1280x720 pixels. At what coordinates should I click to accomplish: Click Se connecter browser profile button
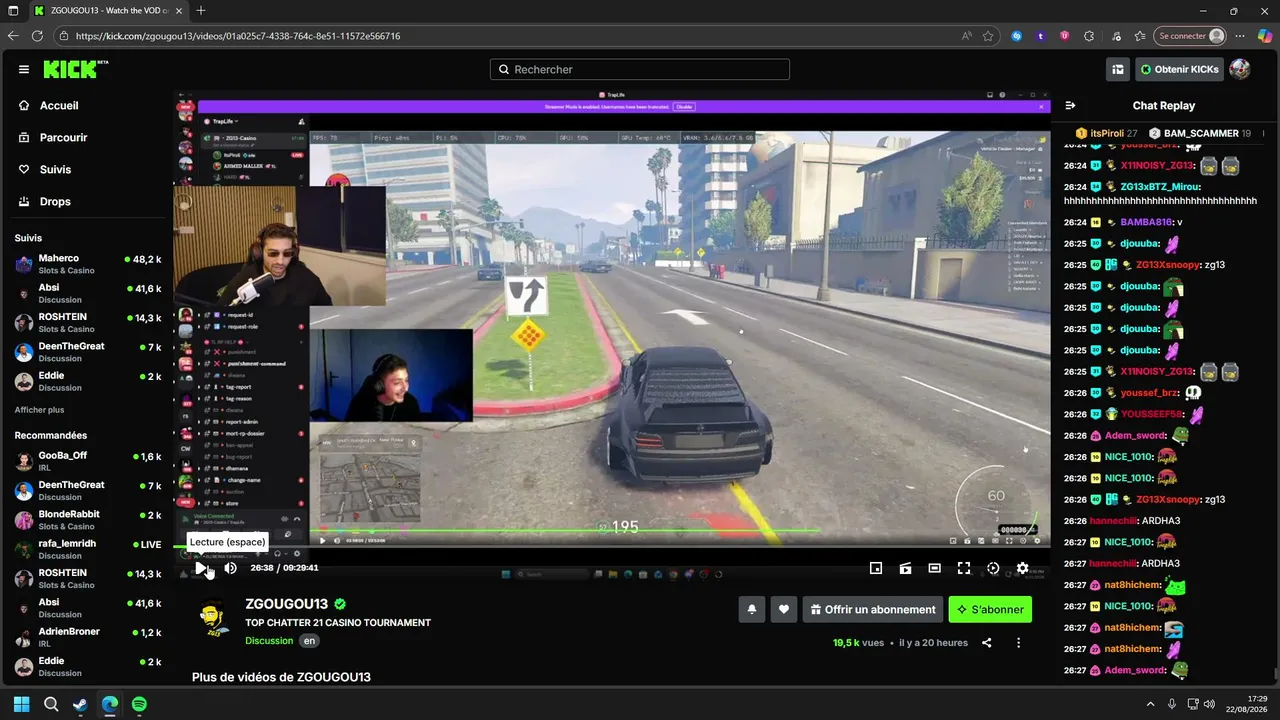pyautogui.click(x=1190, y=36)
